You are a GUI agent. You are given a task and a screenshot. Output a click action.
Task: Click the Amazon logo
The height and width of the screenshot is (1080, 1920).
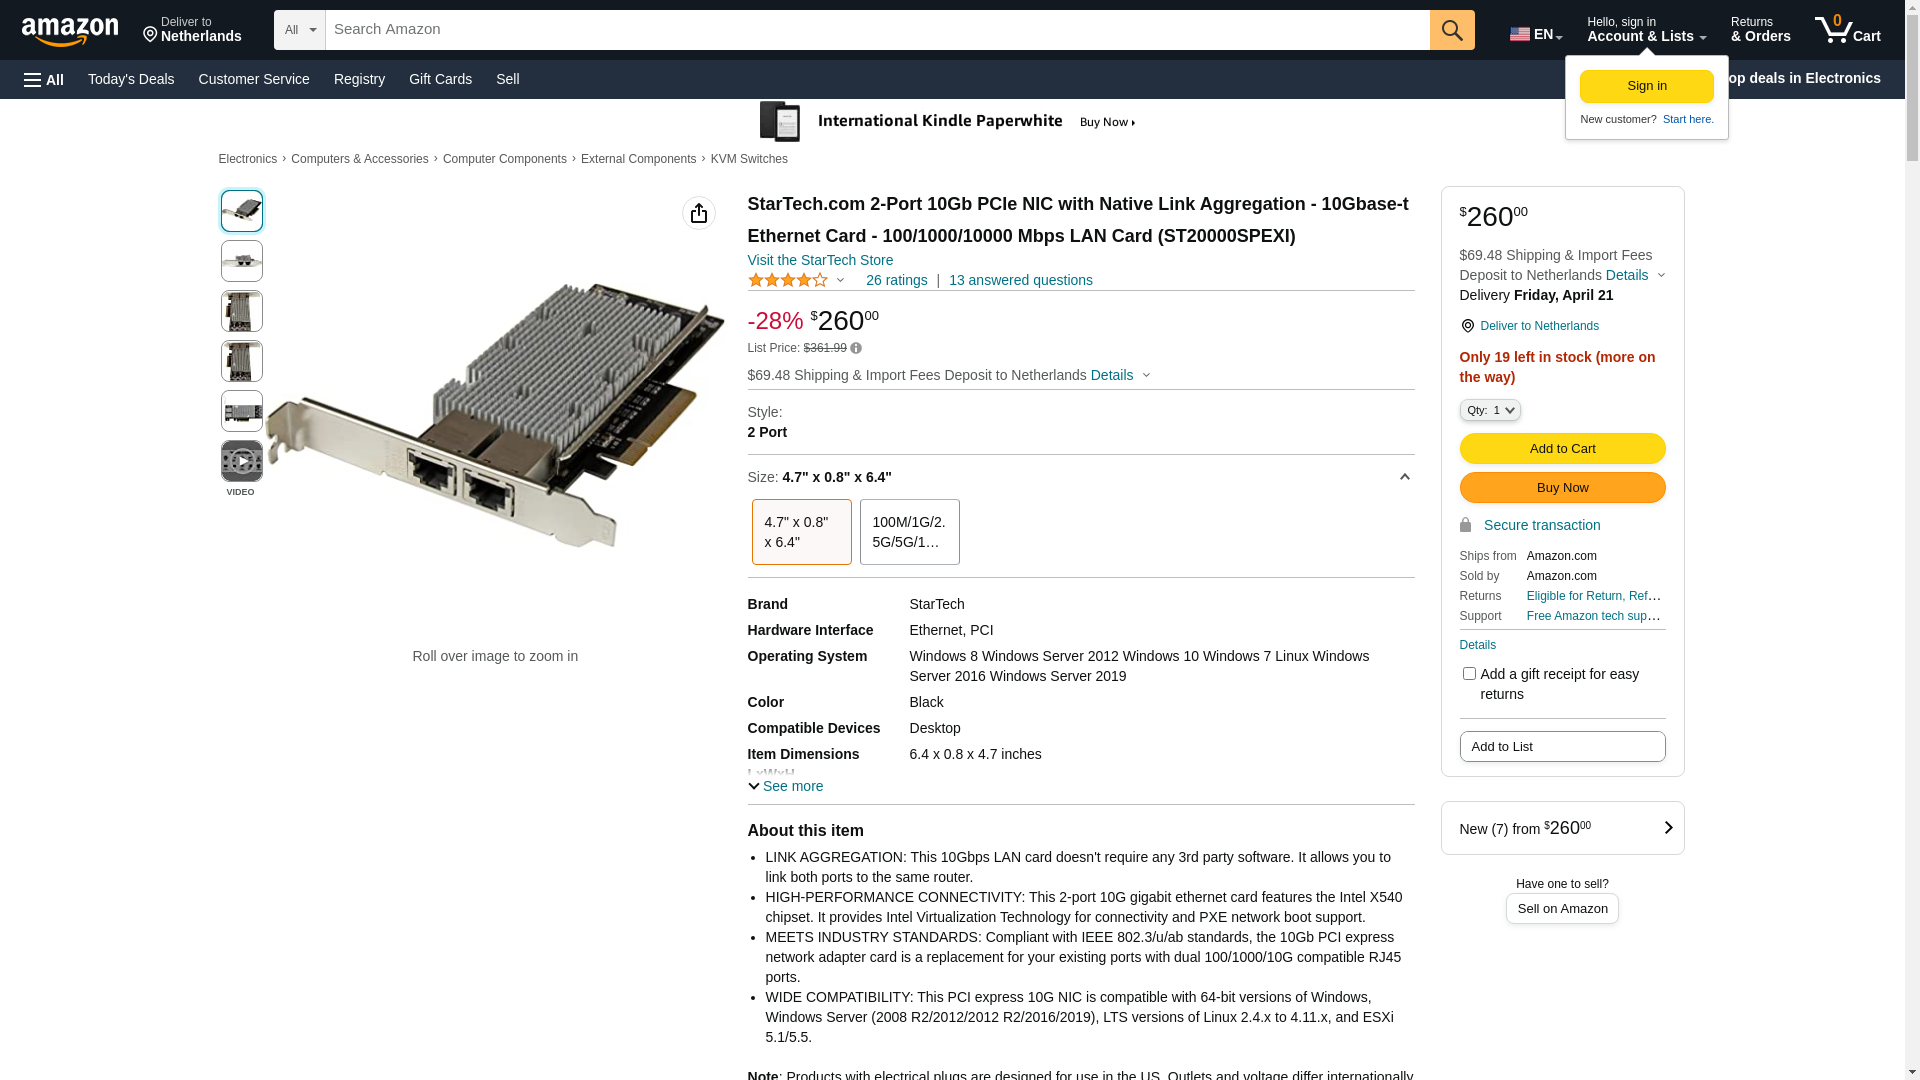pos(70,32)
